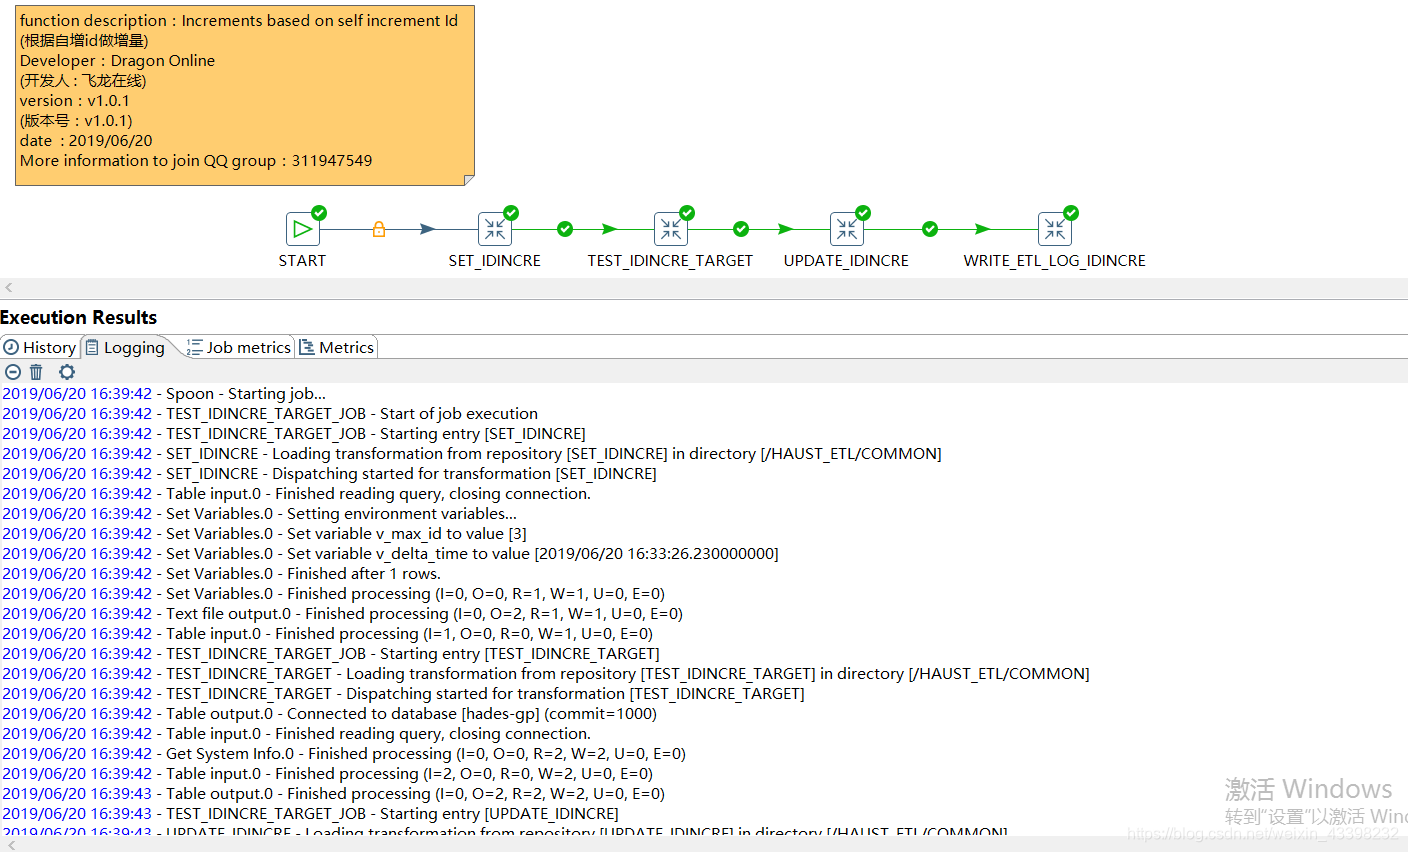Select the SET_IDINCRE transformation entry icon
Image resolution: width=1408 pixels, height=852 pixels.
point(494,229)
